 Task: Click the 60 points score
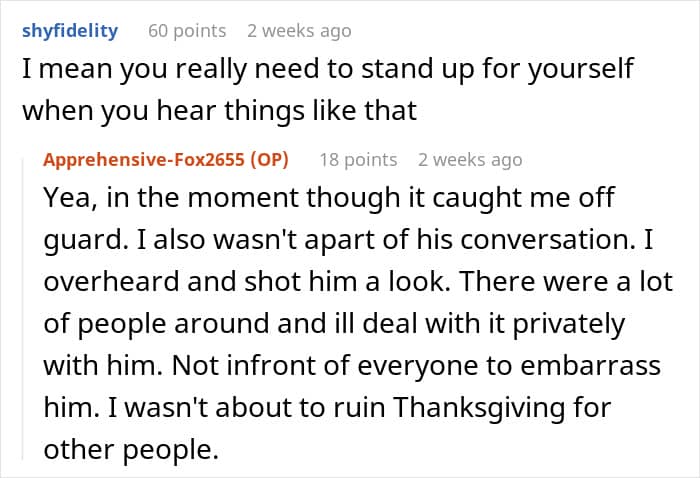coord(187,31)
